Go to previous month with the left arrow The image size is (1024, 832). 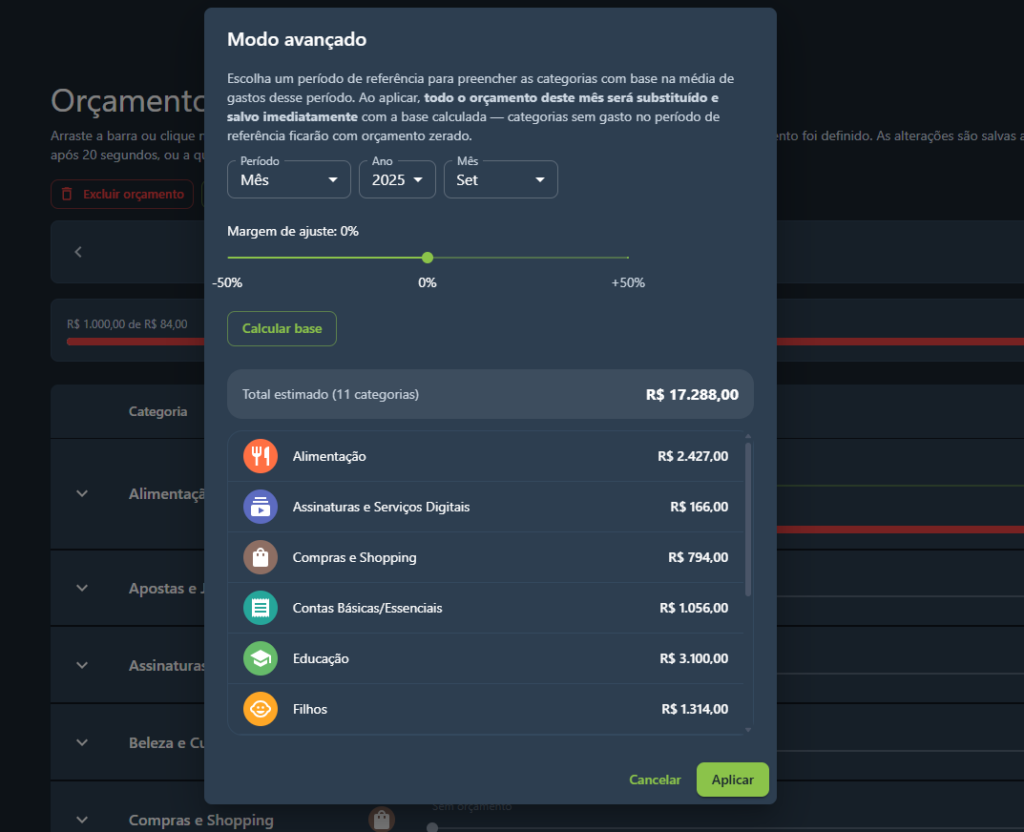(x=78, y=252)
